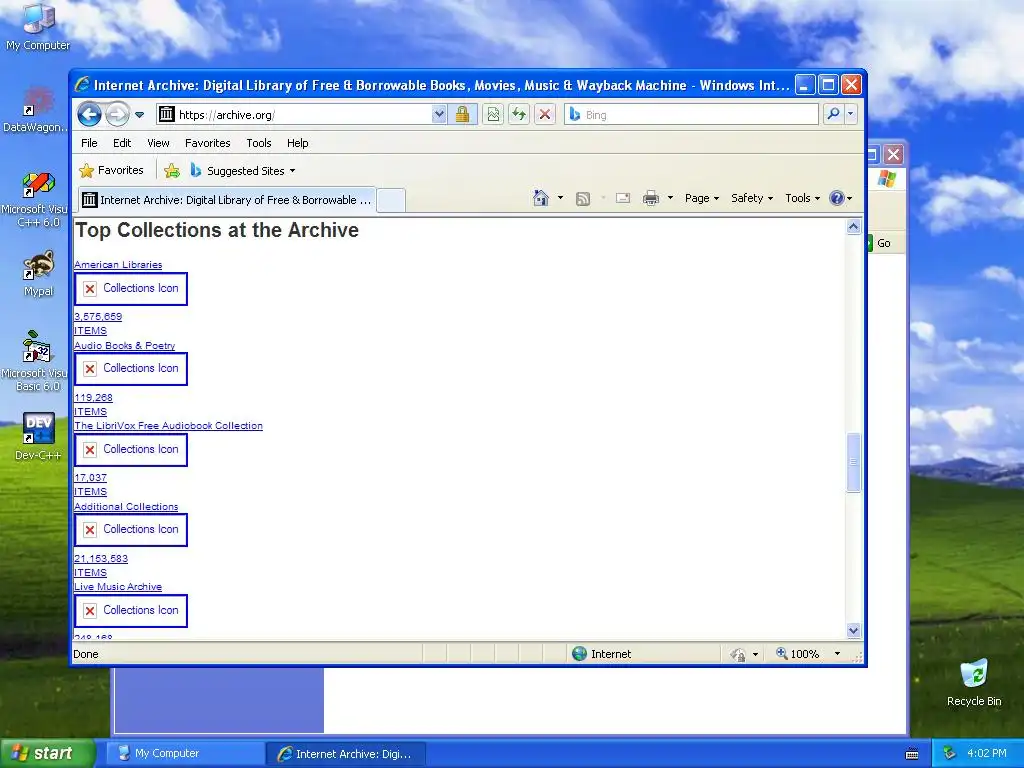This screenshot has height=768, width=1024.
Task: Click the 17,037 item count link
Action: click(90, 478)
